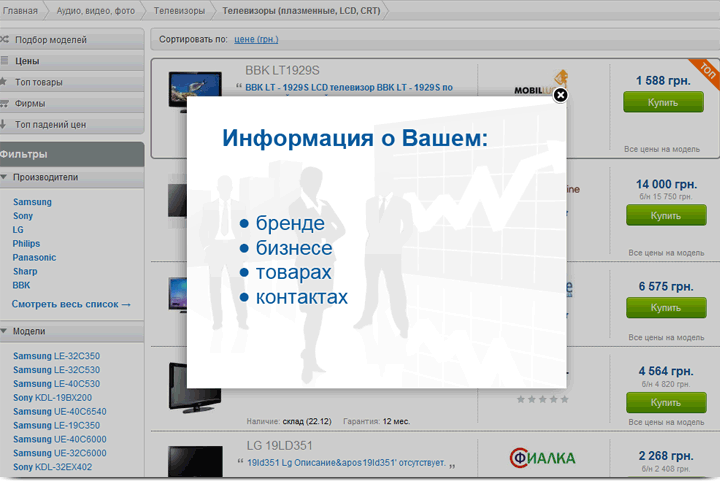Viewport: 720px width, 481px height.
Task: Select model Sony KDL-32EX402
Action: coord(52,467)
